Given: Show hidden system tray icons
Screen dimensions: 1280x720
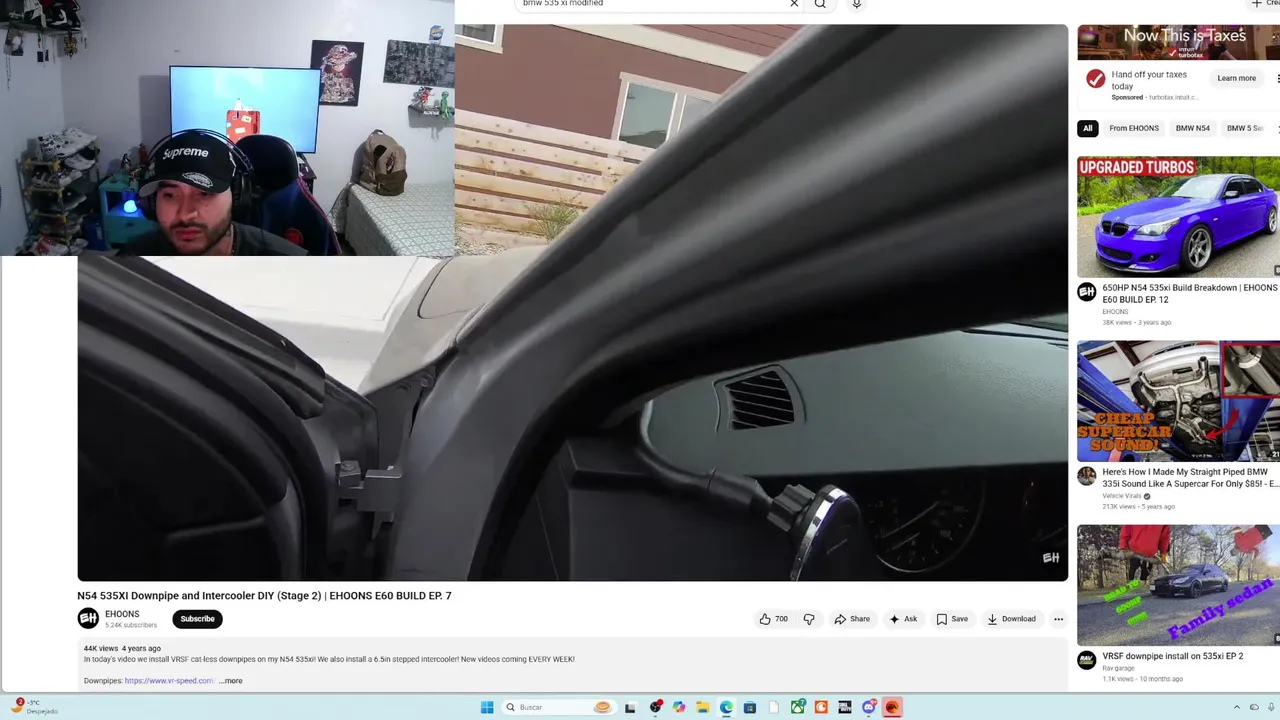Looking at the screenshot, I should pos(1236,707).
